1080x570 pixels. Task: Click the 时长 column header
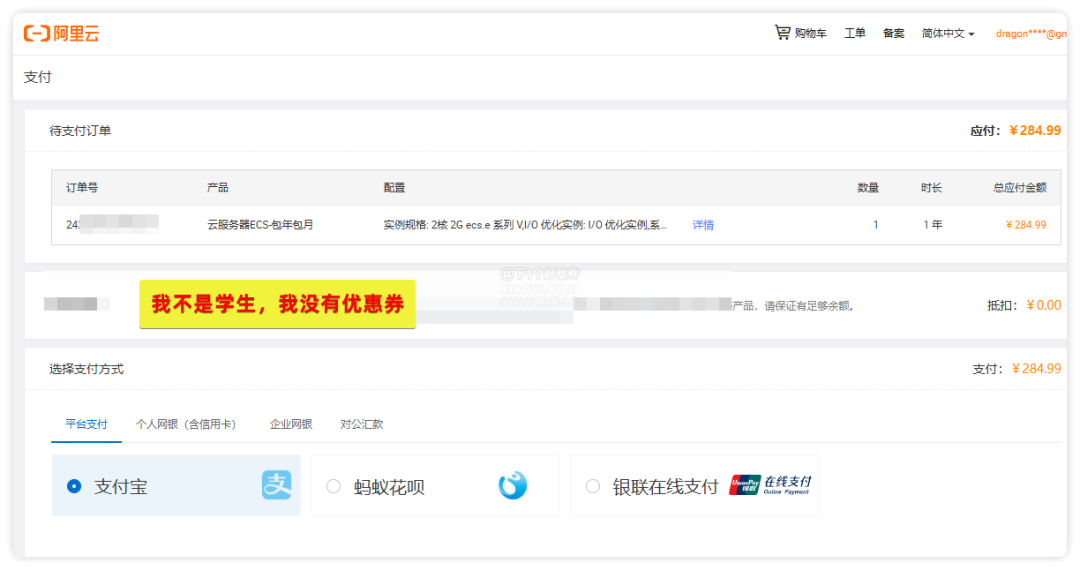(931, 187)
